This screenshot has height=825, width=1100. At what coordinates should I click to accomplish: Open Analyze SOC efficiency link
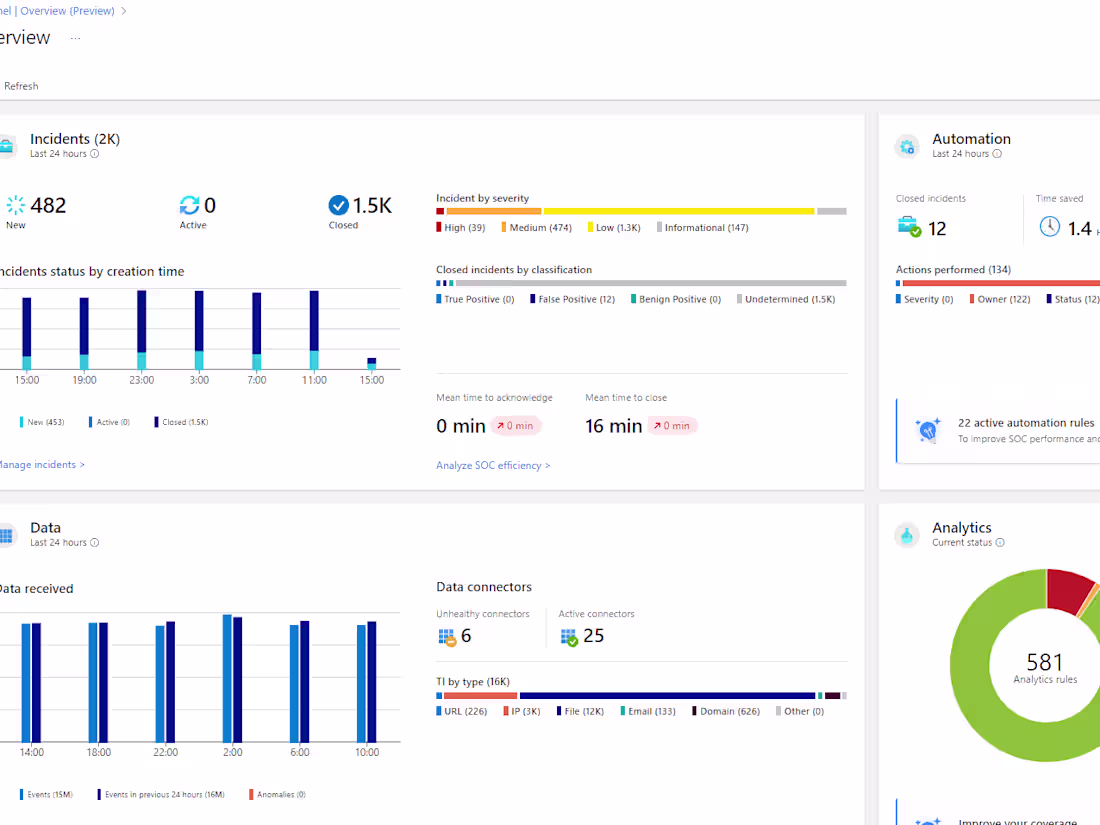493,465
